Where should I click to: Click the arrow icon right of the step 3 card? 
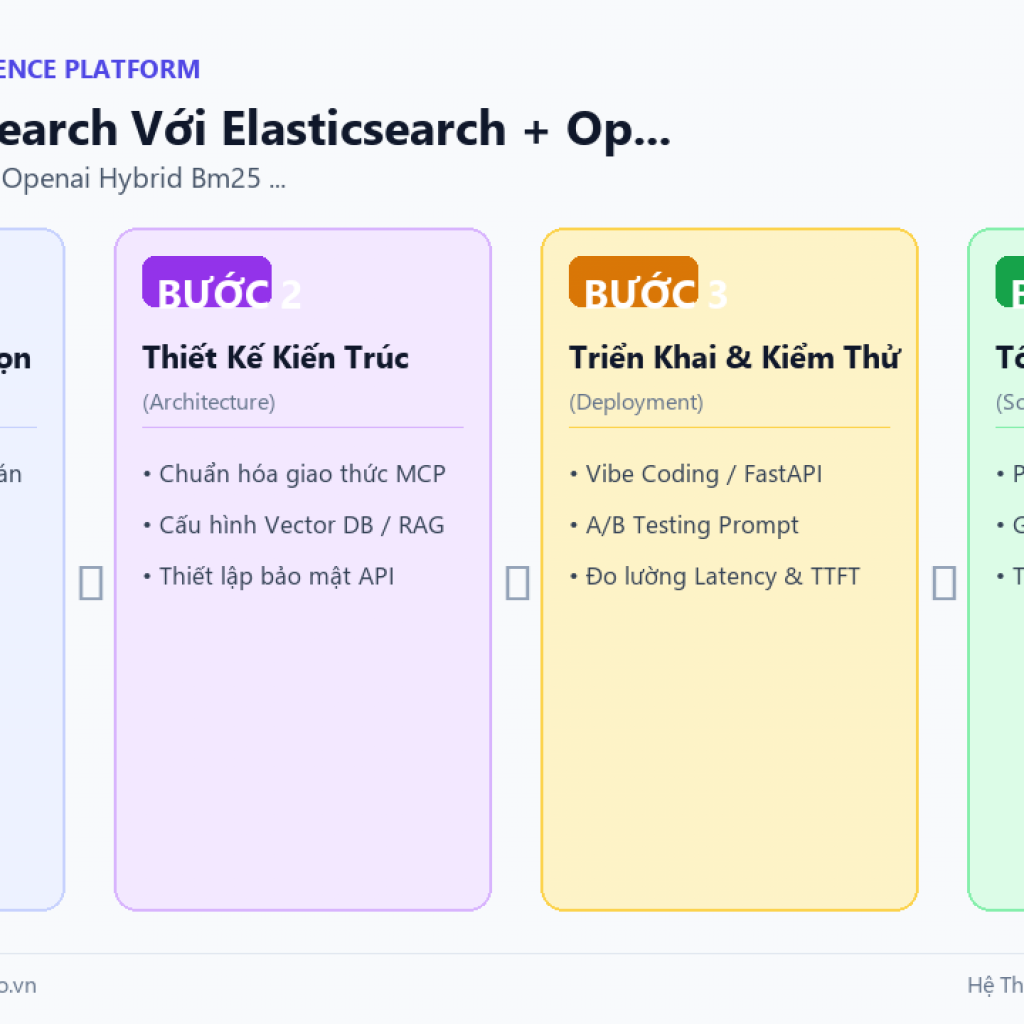tap(944, 583)
